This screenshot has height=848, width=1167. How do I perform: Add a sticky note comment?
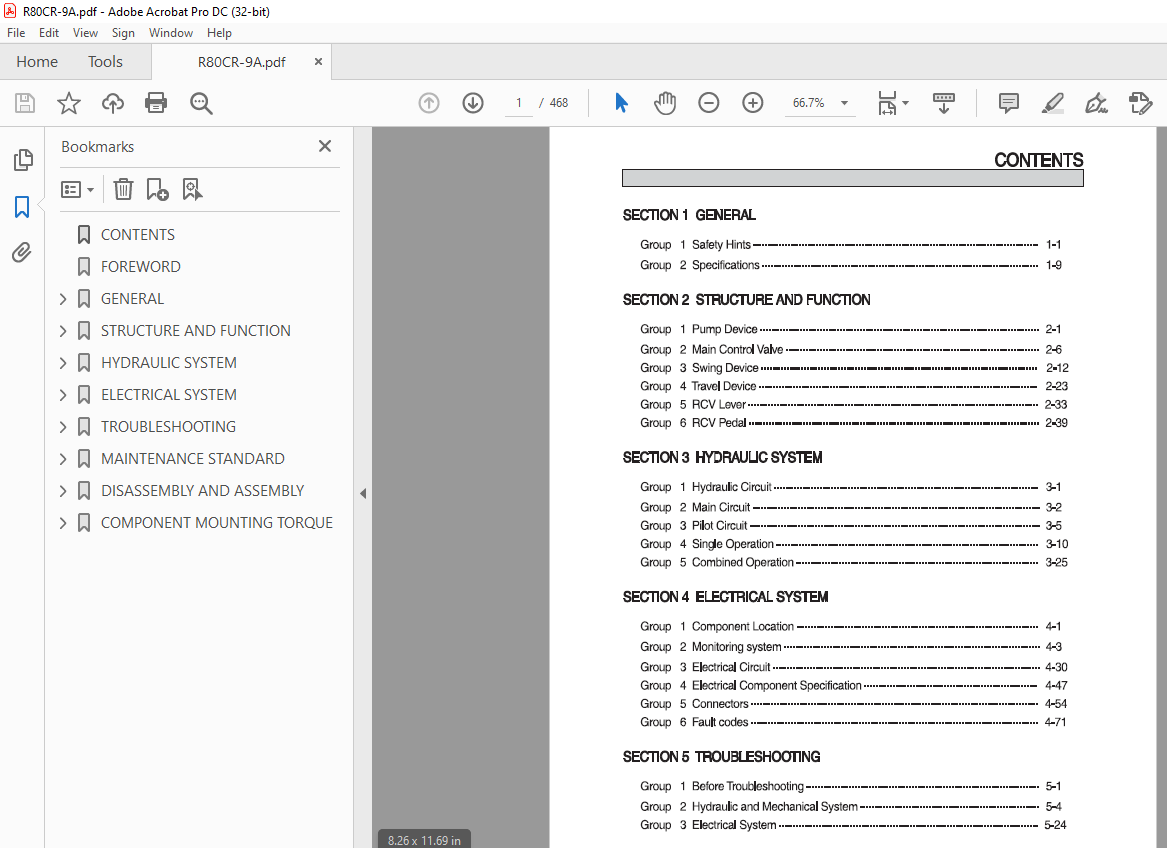[1008, 103]
